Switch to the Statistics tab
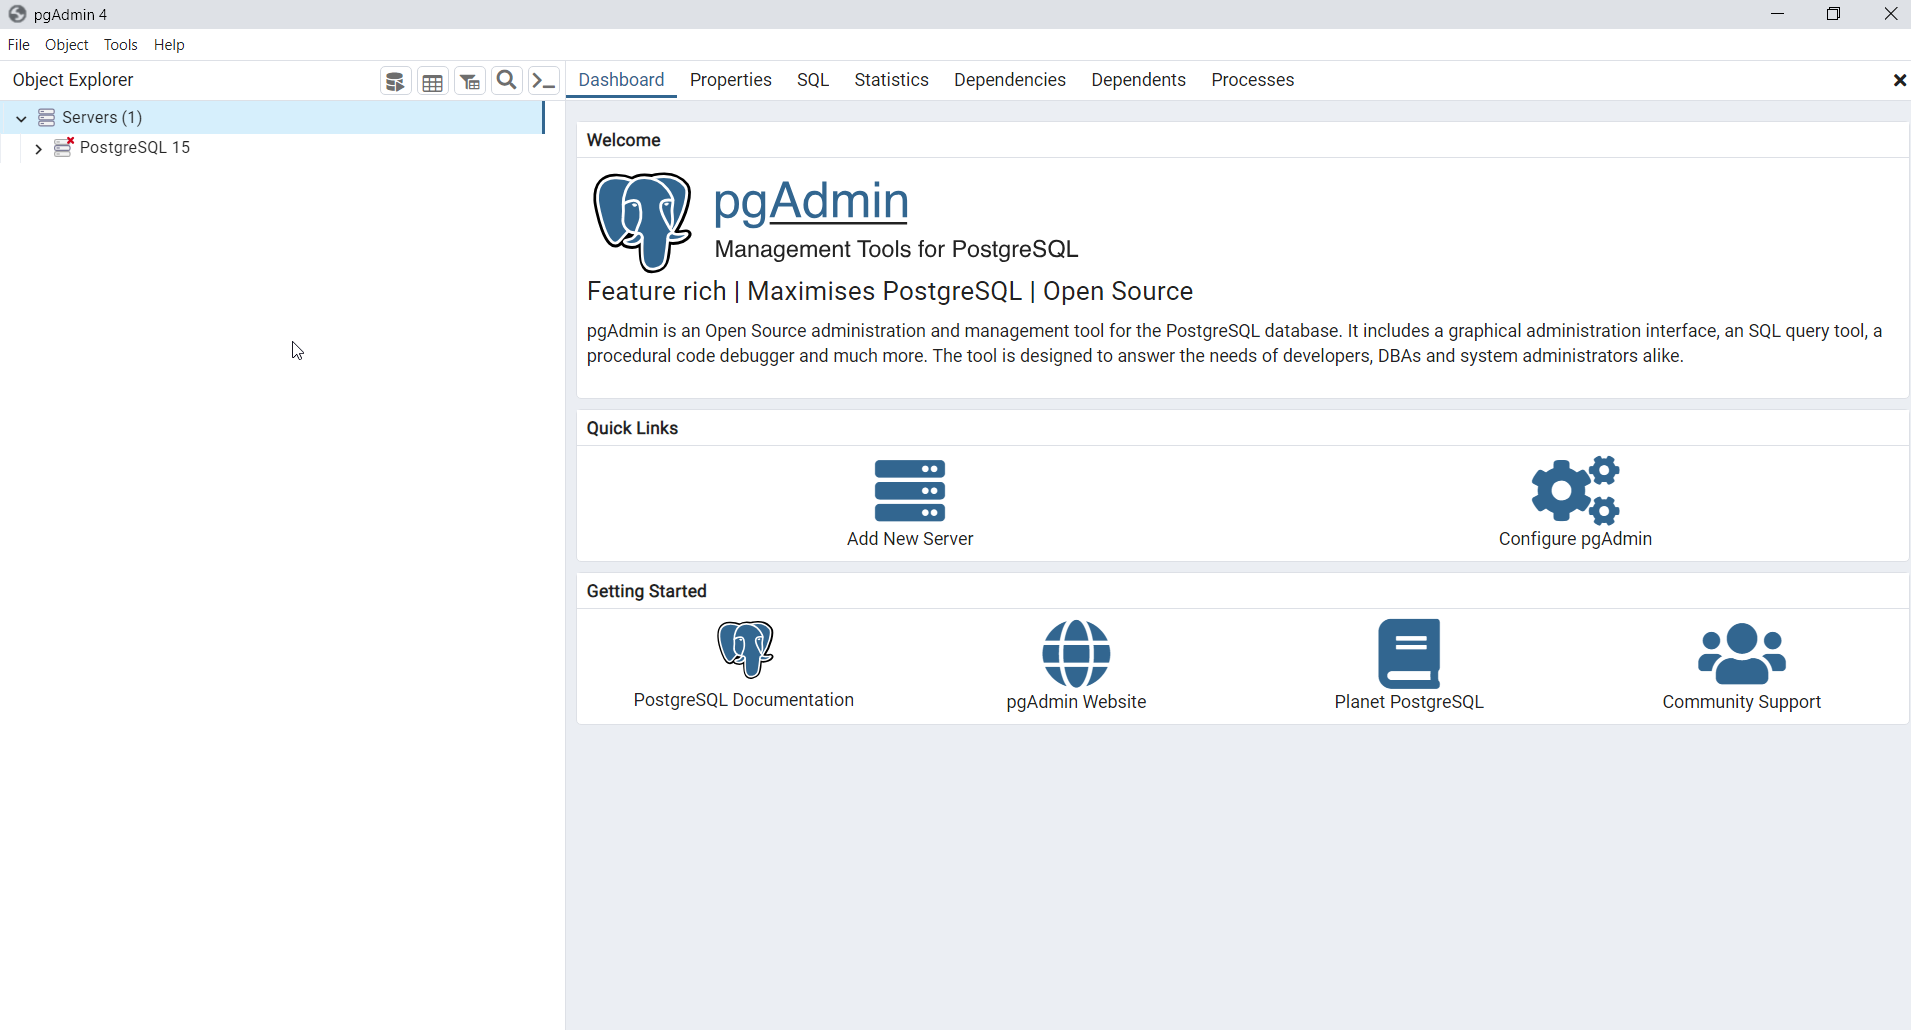The image size is (1911, 1030). (891, 80)
